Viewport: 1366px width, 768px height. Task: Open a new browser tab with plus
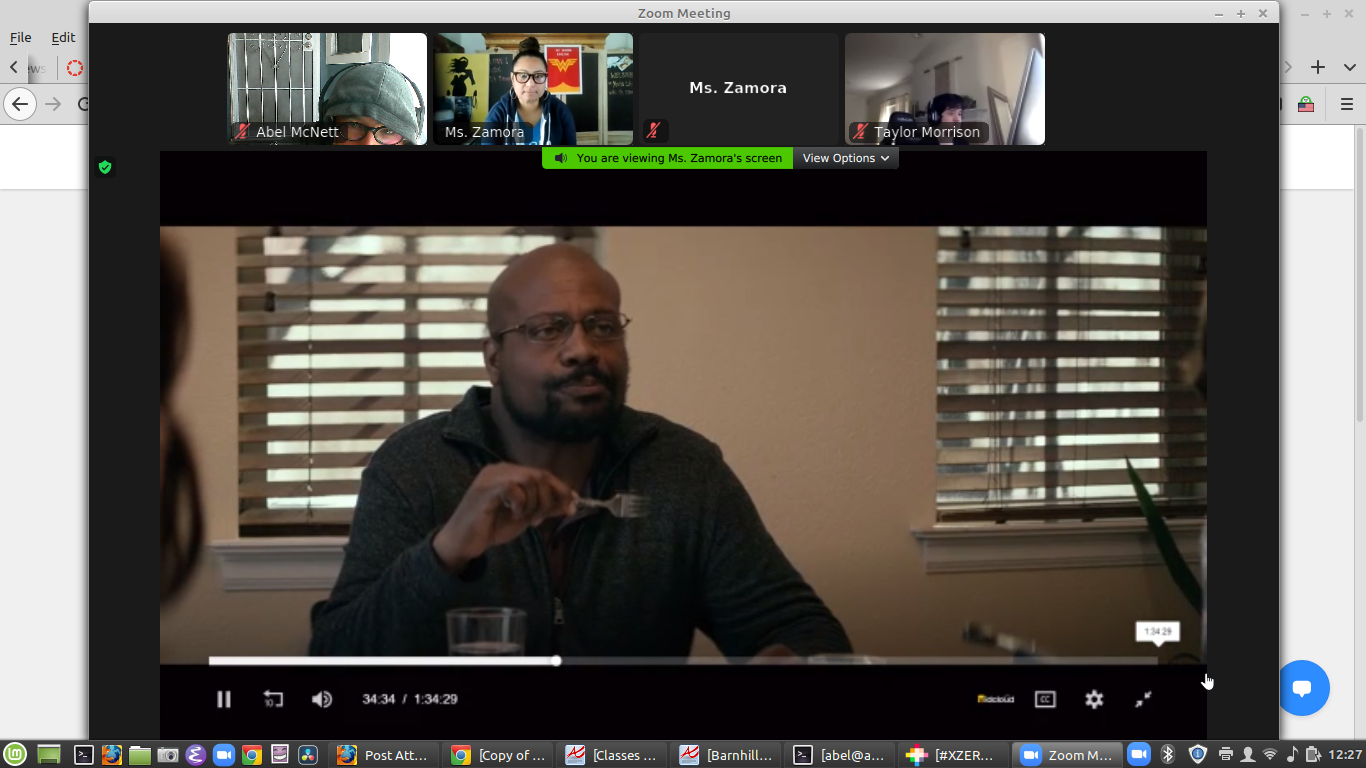click(1318, 67)
